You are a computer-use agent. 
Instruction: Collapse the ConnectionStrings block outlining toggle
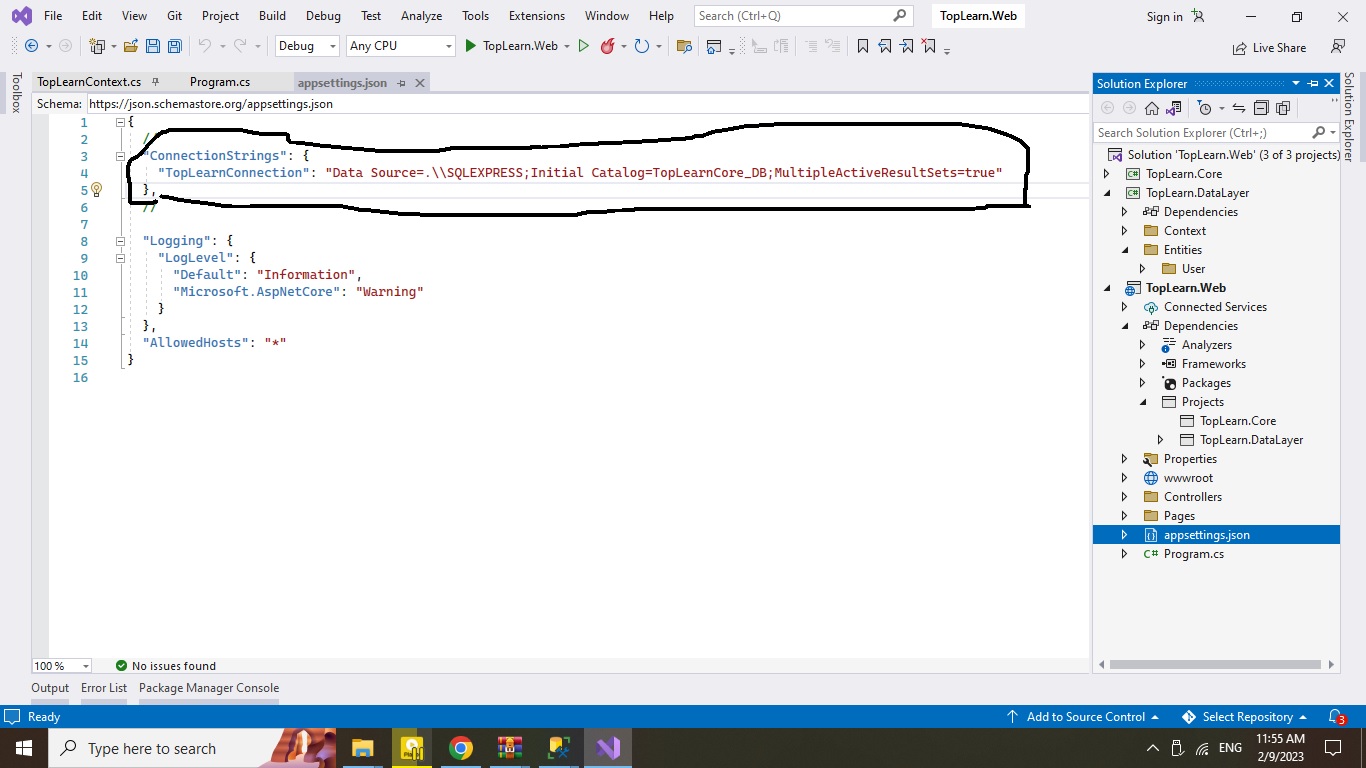point(120,156)
